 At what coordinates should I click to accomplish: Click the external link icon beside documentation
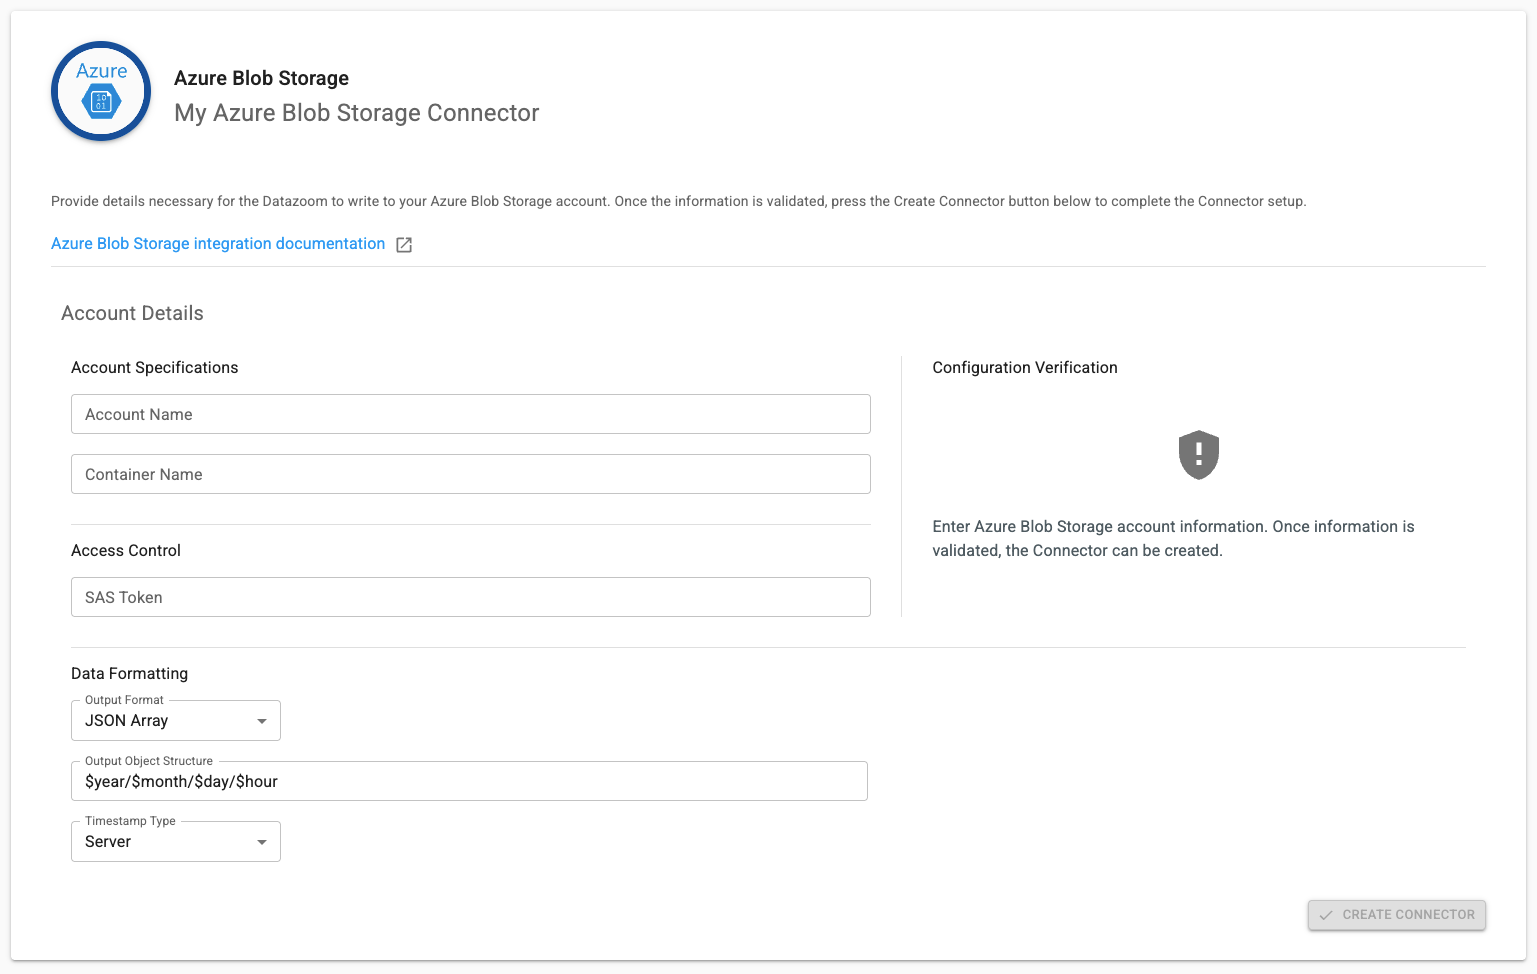point(404,245)
